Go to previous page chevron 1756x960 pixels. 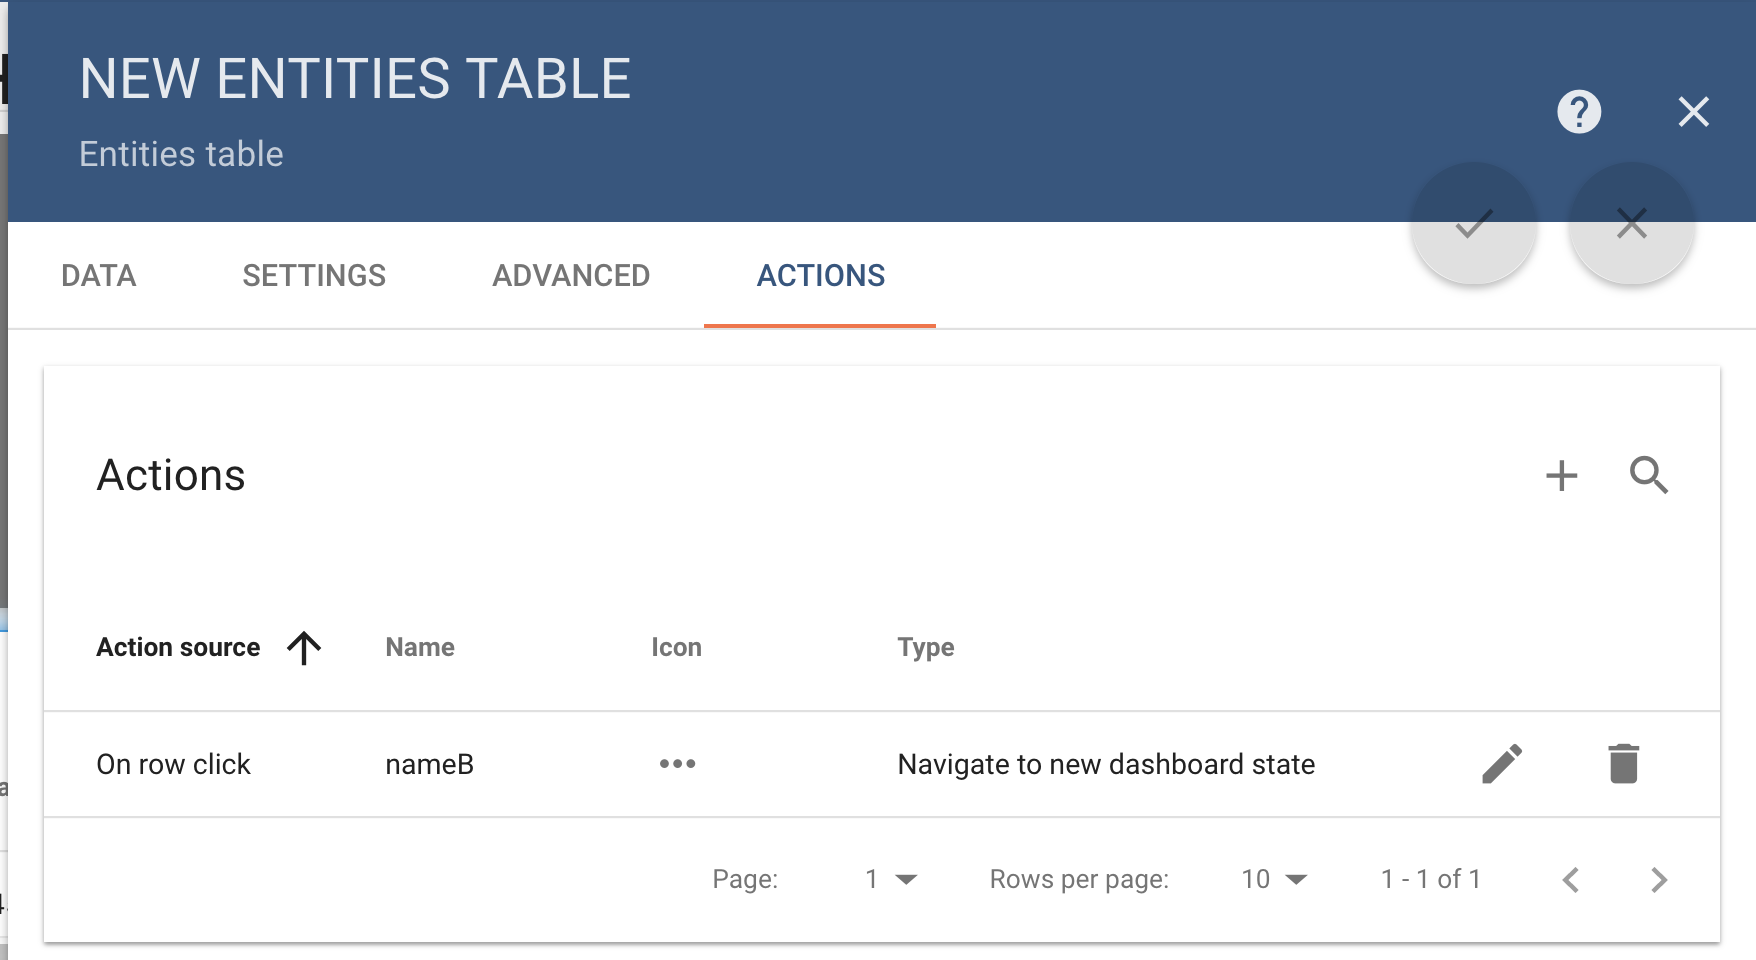click(1571, 880)
